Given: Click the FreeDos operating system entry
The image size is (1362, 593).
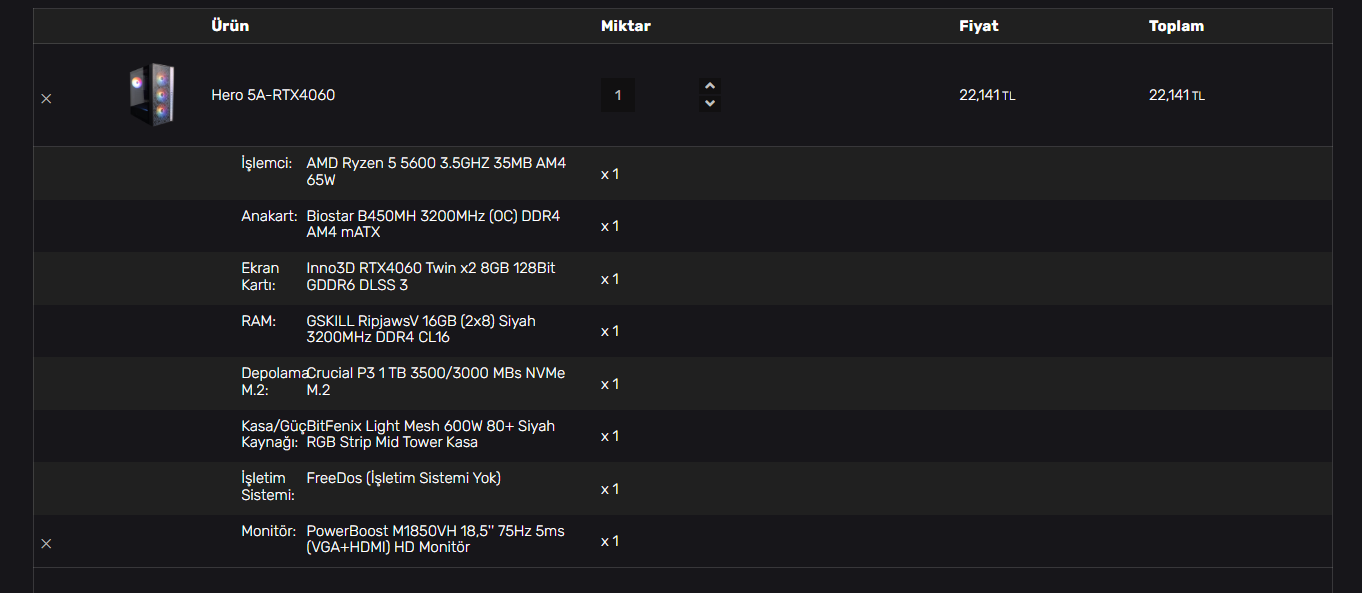Looking at the screenshot, I should 403,478.
